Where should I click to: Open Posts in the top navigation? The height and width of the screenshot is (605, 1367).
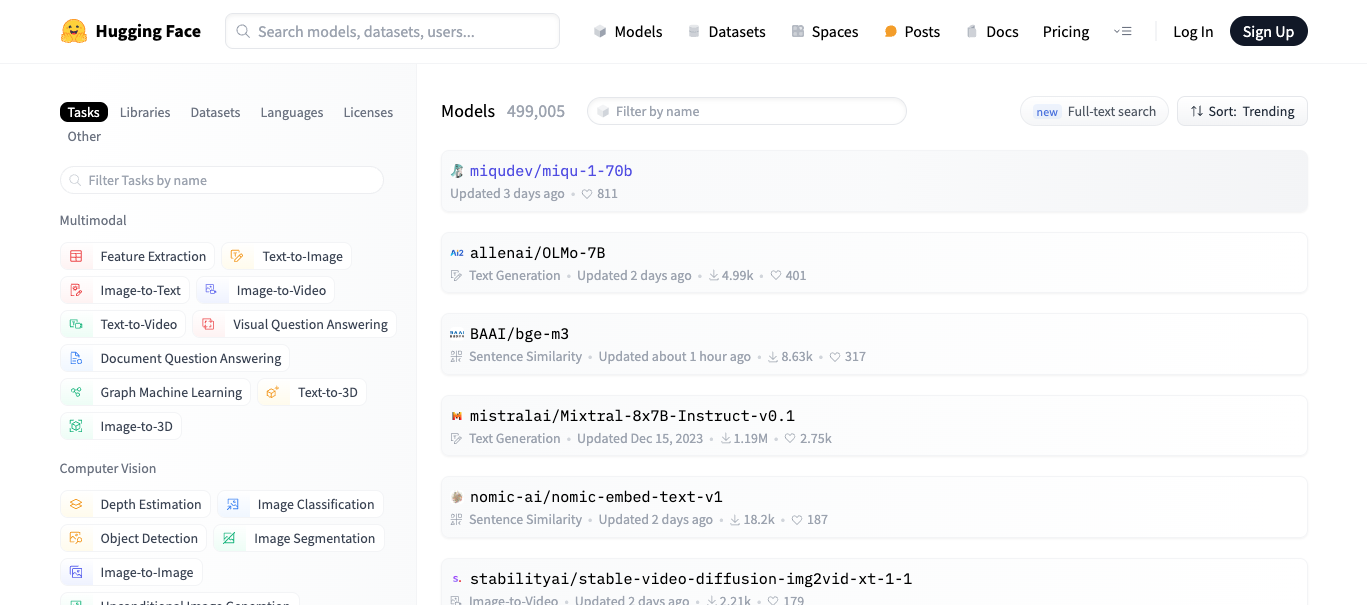click(912, 31)
